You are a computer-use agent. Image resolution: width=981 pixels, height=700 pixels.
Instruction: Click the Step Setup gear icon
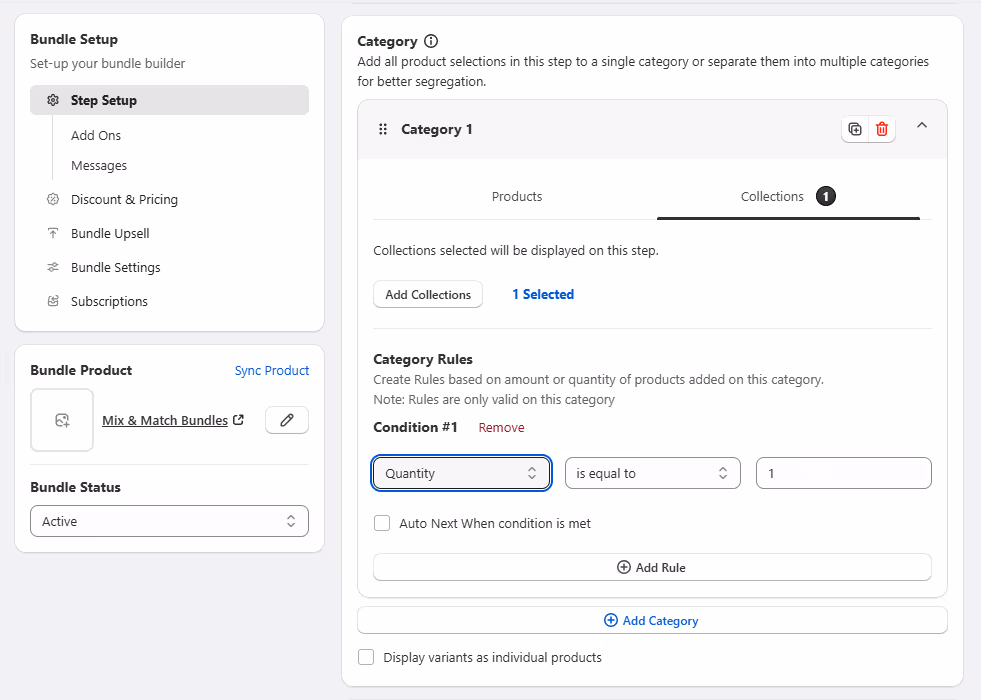pyautogui.click(x=53, y=100)
